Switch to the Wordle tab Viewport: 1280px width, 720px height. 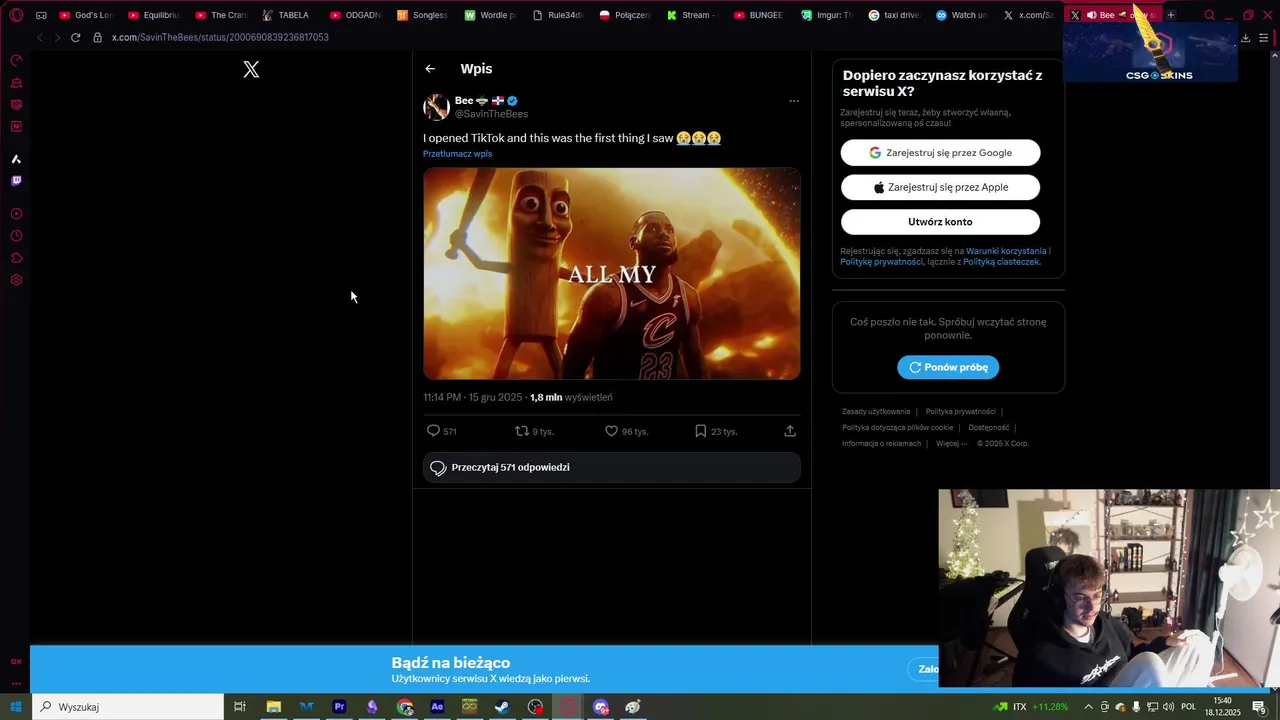tap(491, 15)
